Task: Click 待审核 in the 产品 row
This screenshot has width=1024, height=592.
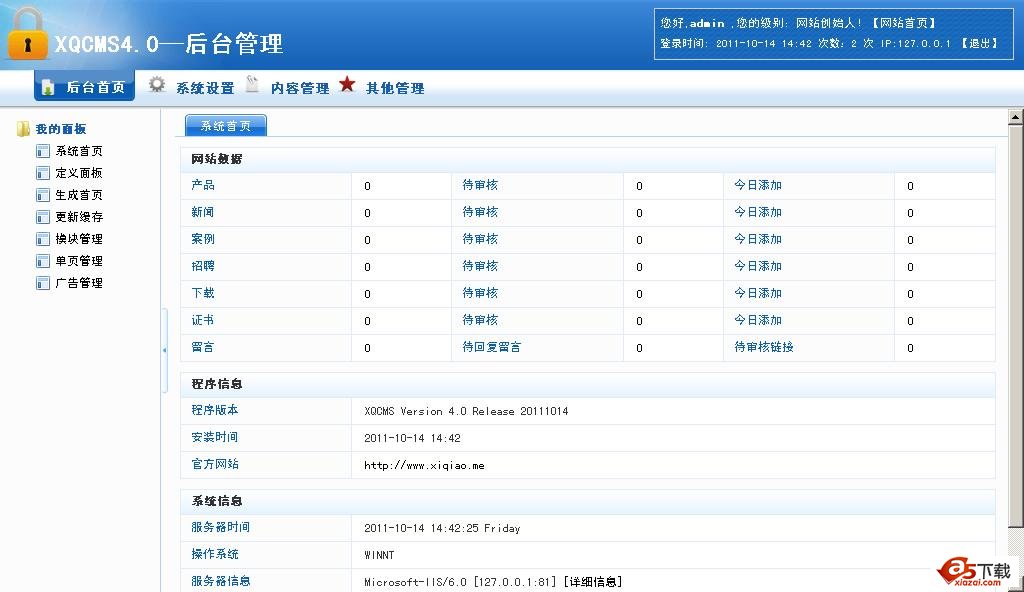Action: 480,185
